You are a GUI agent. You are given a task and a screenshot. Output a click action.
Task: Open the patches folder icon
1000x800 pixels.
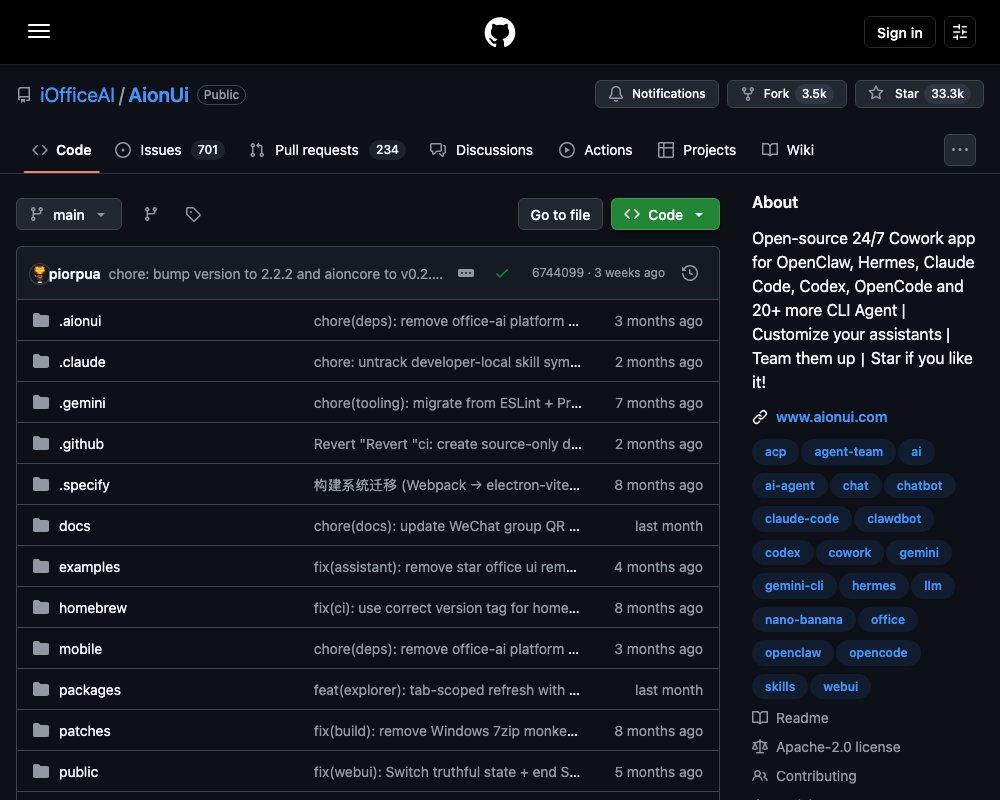pos(41,730)
